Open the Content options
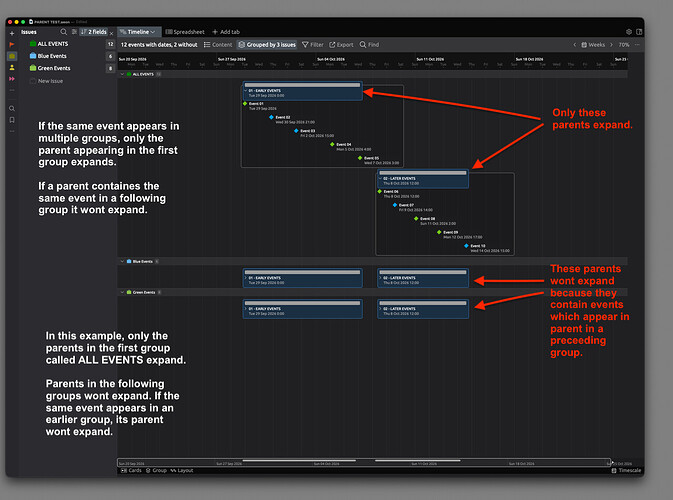673x500 pixels. click(218, 45)
